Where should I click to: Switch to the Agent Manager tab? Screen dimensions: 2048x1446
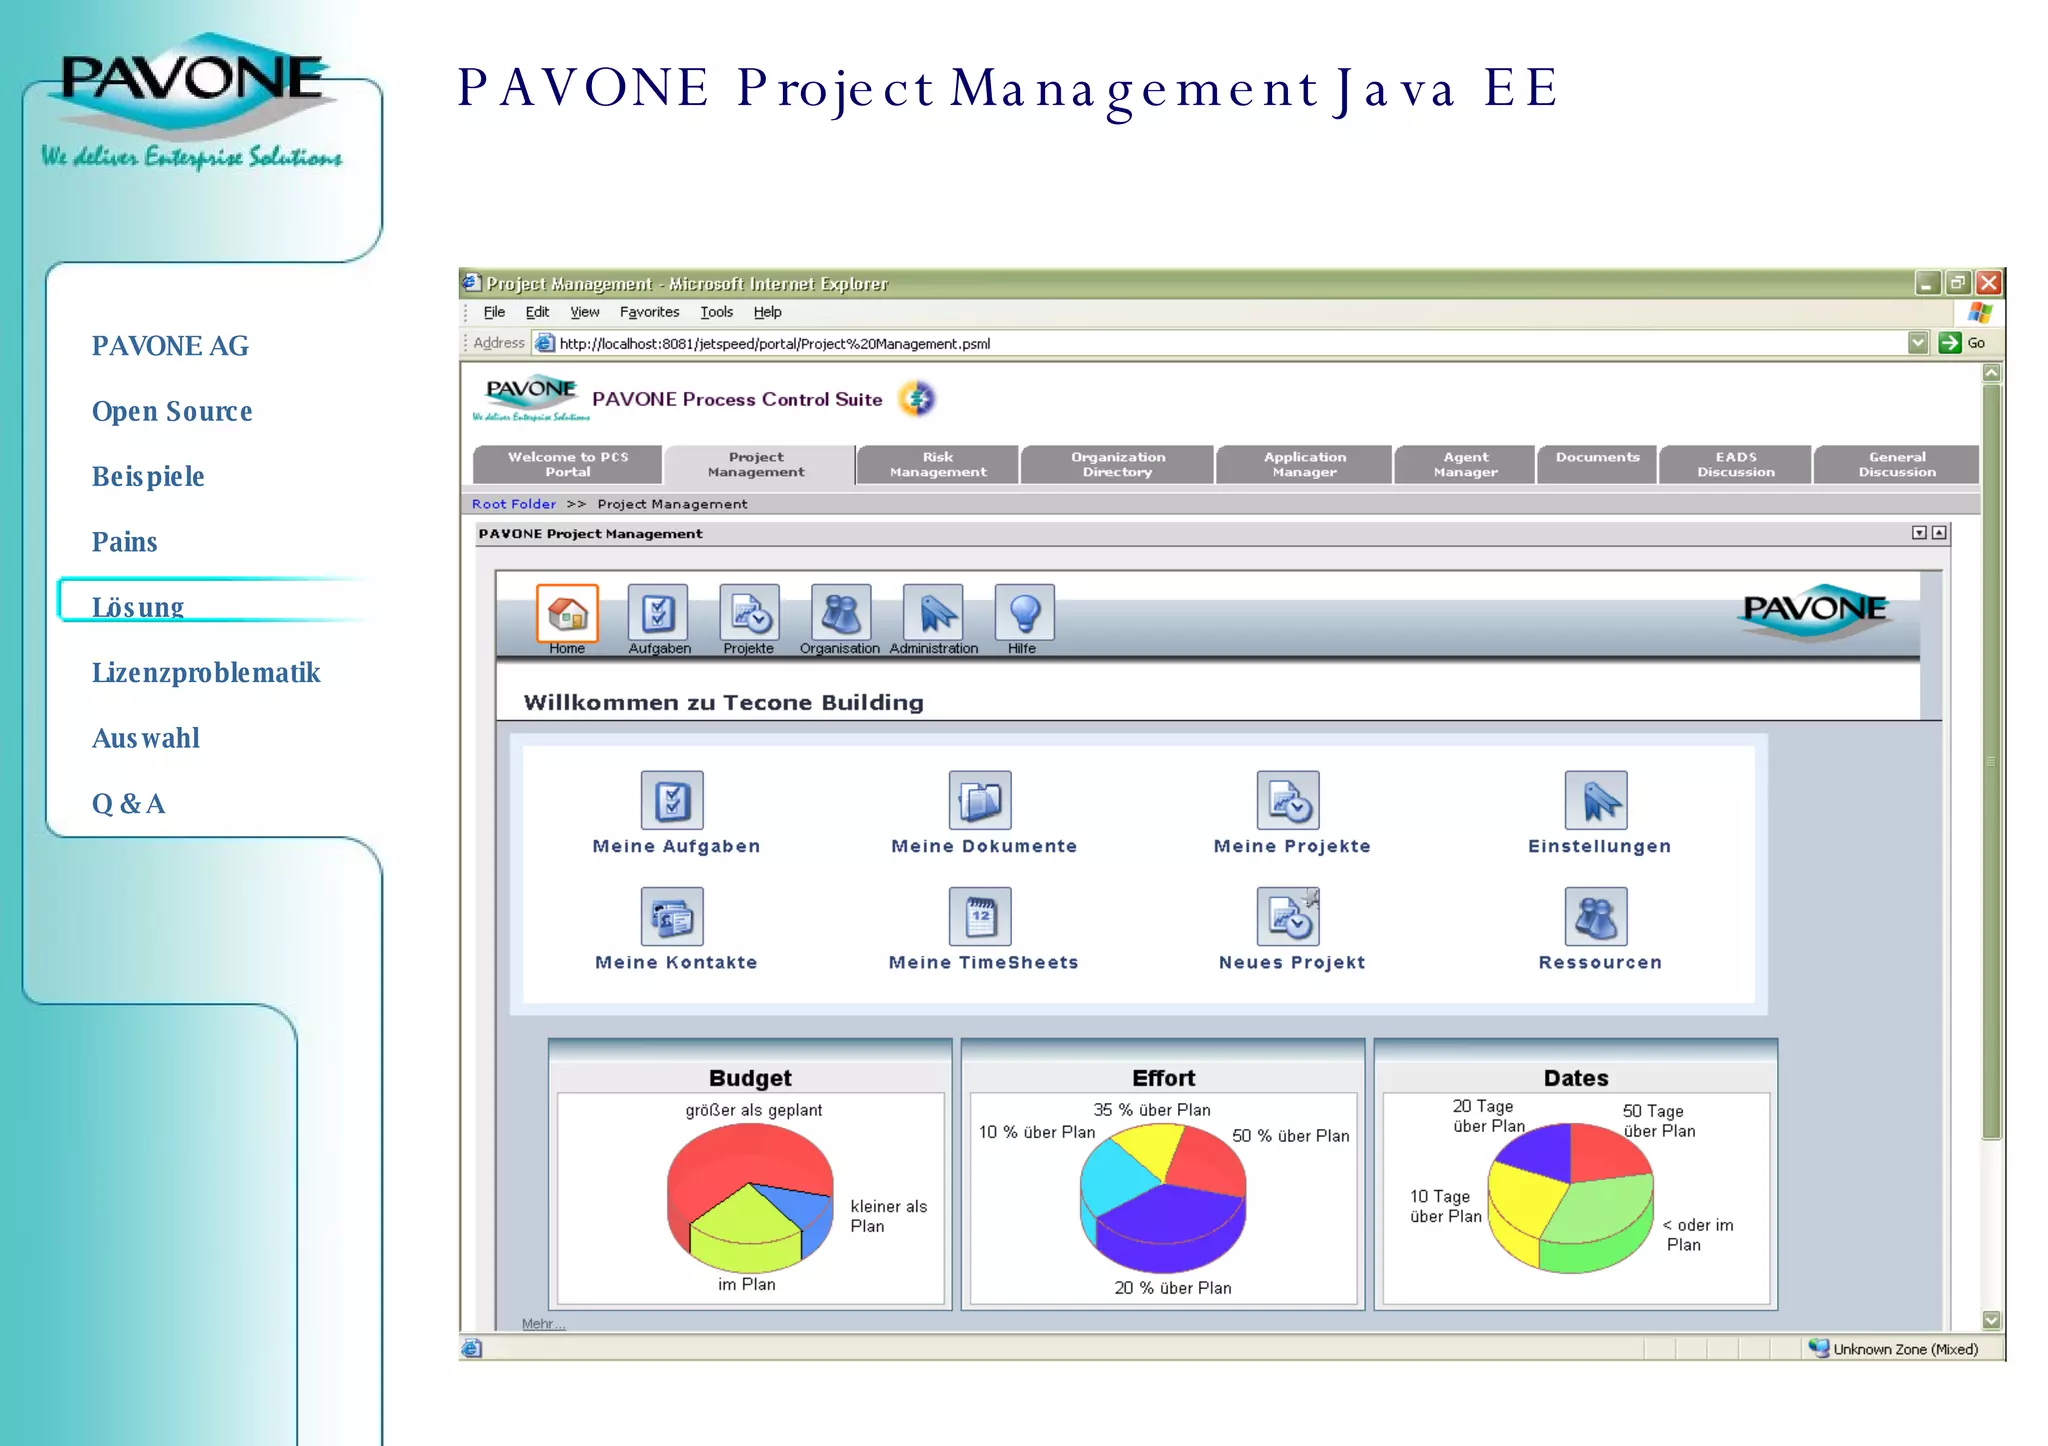(1465, 464)
